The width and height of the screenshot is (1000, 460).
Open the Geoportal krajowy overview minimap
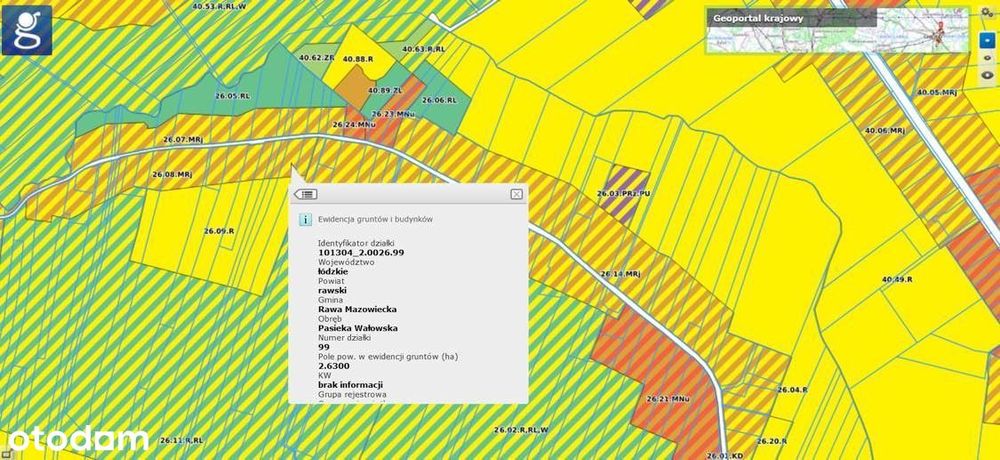pyautogui.click(x=838, y=29)
